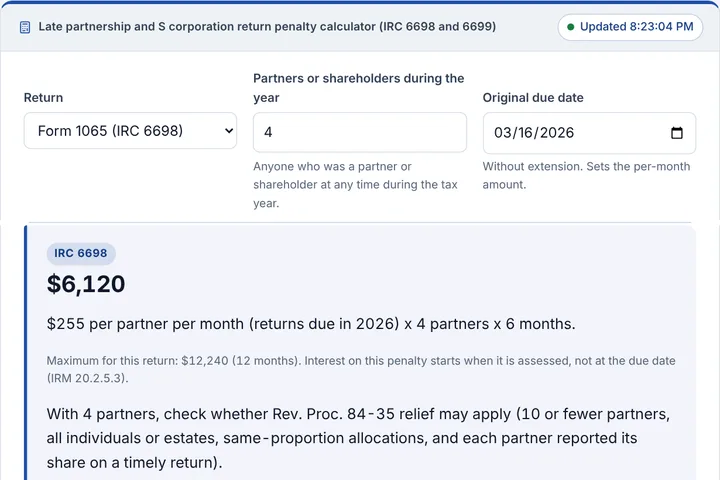
Task: Click the green status dot in Updated badge
Action: coord(570,27)
